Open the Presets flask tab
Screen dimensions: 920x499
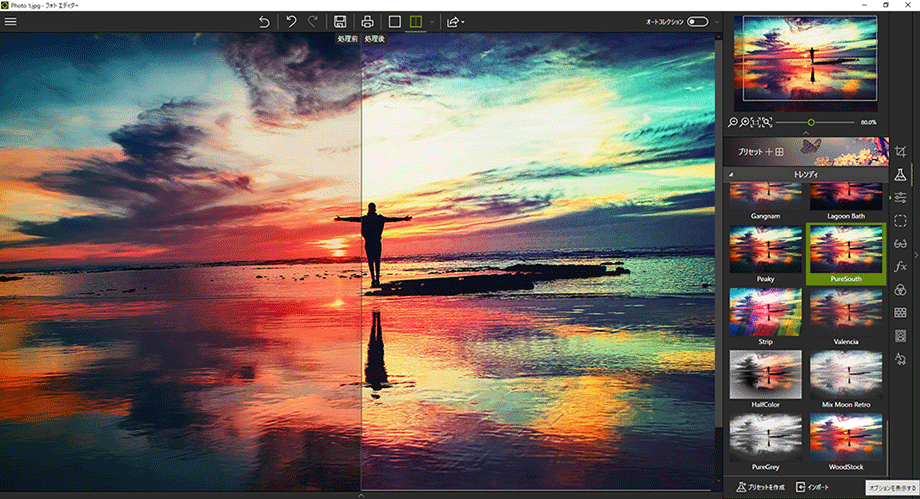[900, 174]
